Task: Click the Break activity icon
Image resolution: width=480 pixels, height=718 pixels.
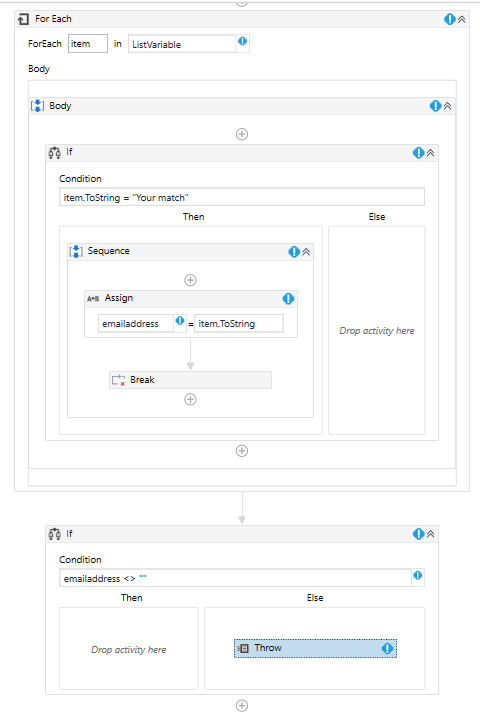Action: point(119,380)
